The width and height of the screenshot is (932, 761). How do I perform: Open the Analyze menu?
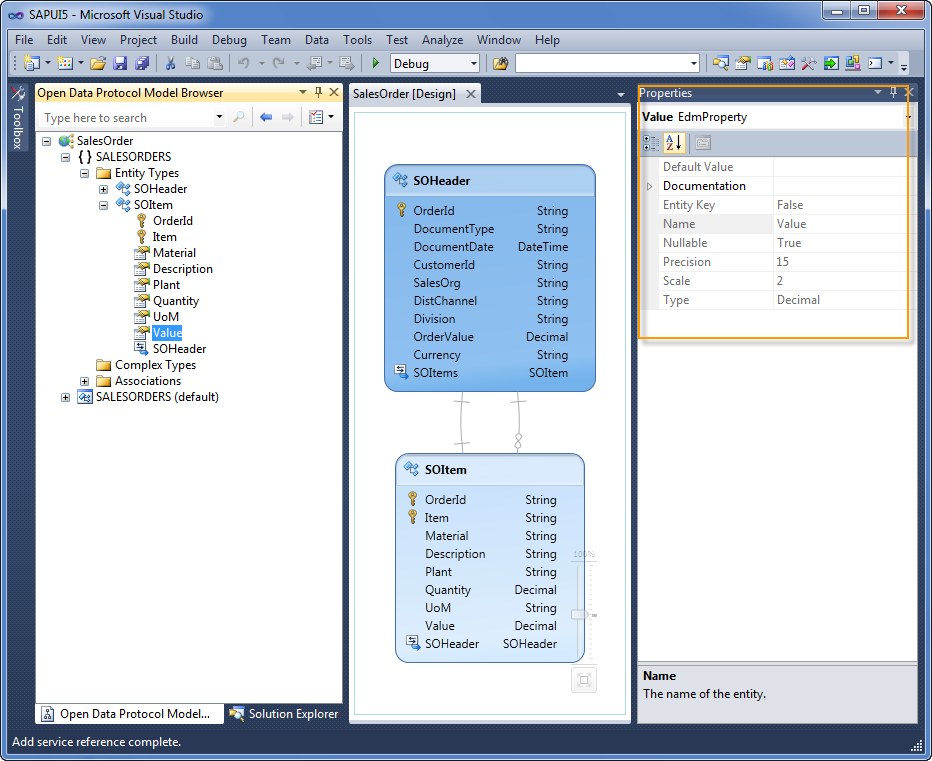(442, 40)
